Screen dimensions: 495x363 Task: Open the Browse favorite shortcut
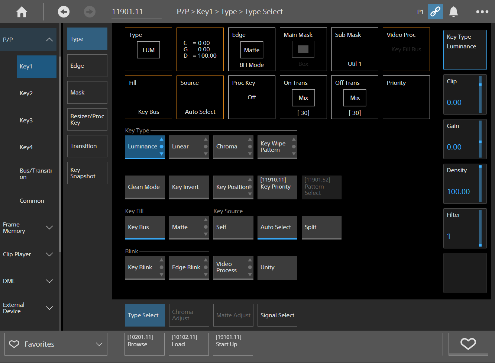point(144,344)
